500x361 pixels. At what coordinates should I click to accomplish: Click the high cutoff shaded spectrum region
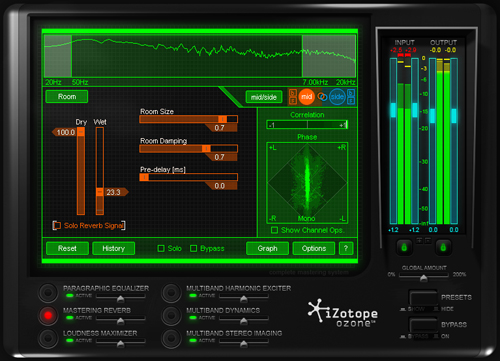point(329,56)
